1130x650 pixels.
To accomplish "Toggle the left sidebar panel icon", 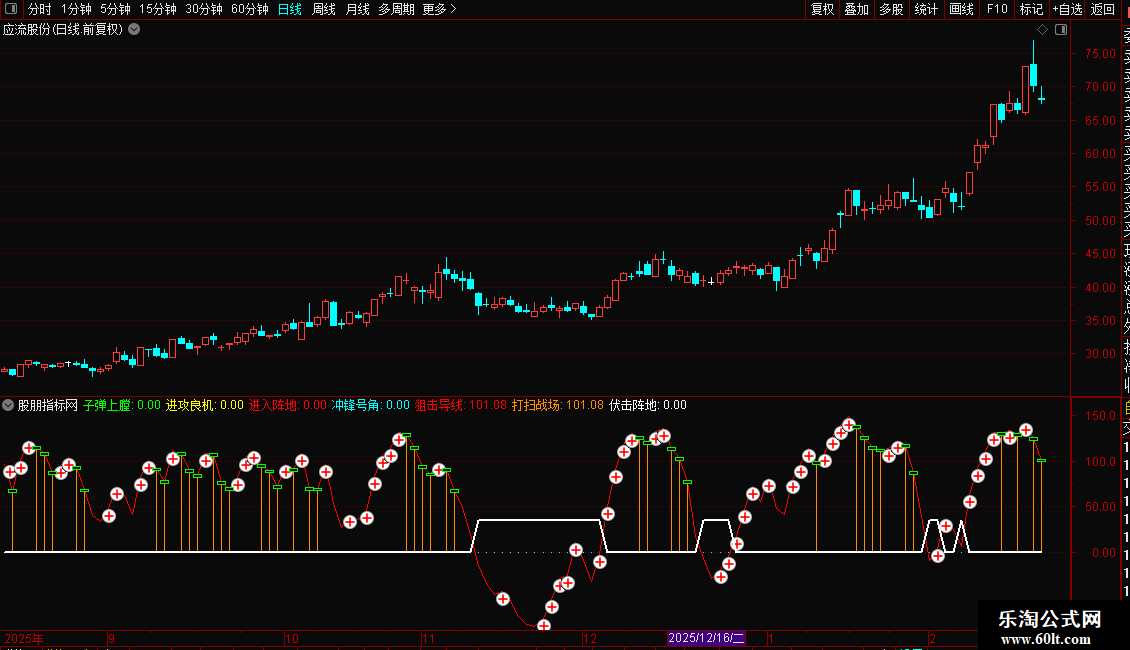I will point(11,9).
